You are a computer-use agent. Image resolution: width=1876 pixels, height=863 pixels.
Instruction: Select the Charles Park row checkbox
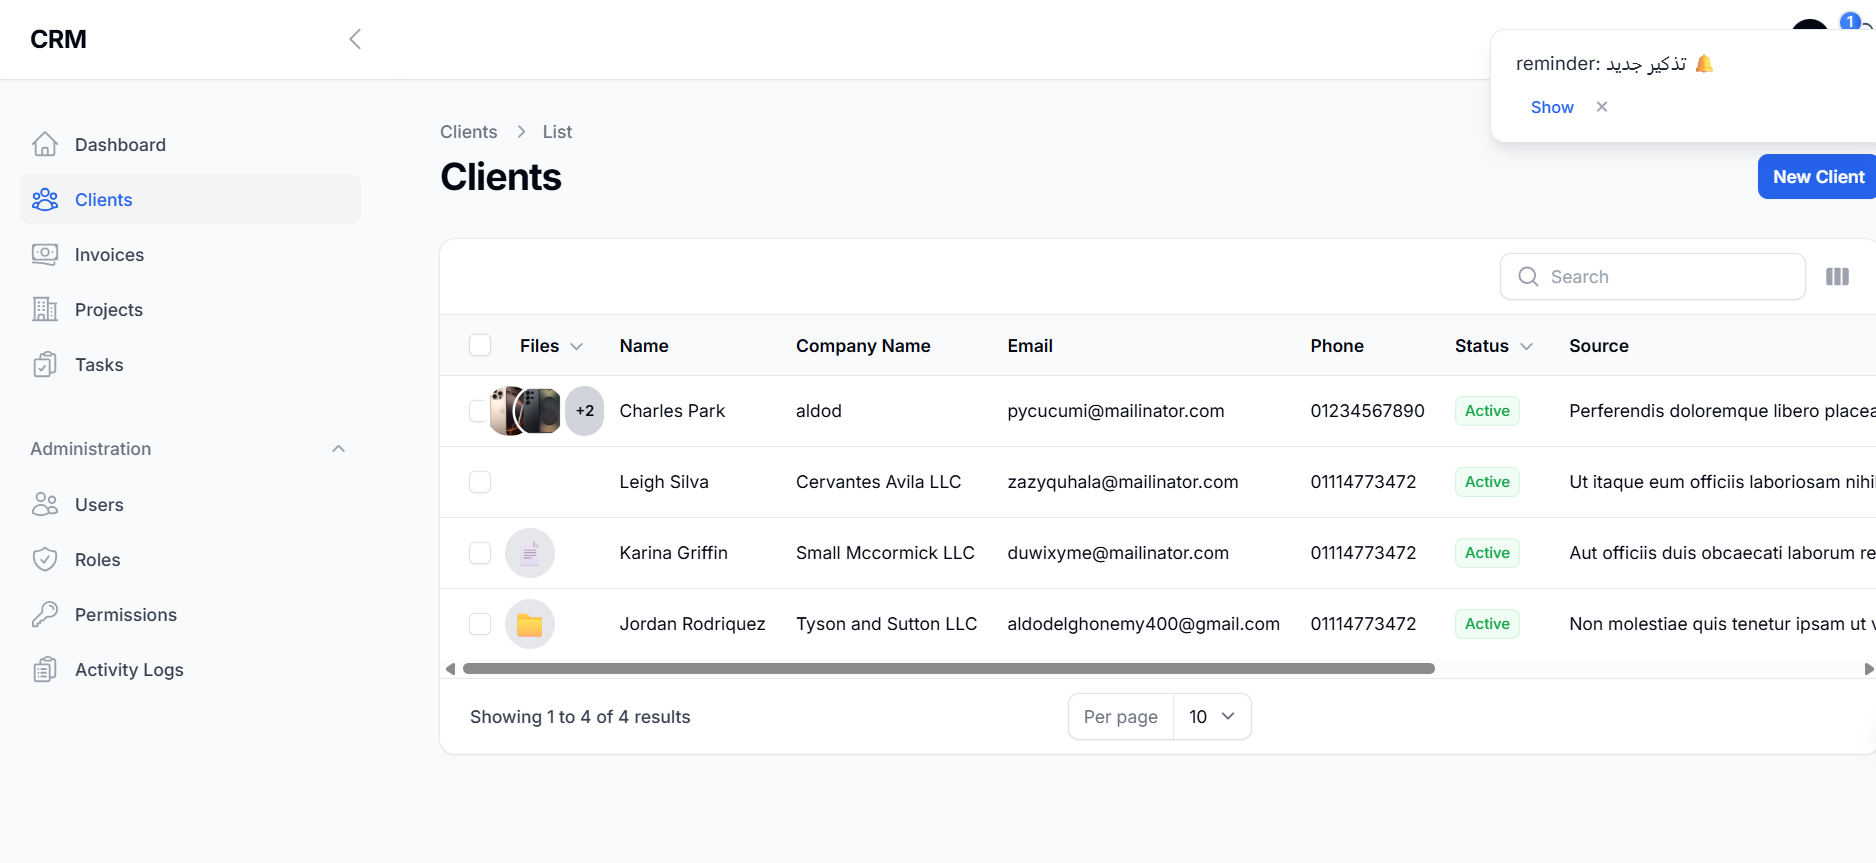point(479,411)
